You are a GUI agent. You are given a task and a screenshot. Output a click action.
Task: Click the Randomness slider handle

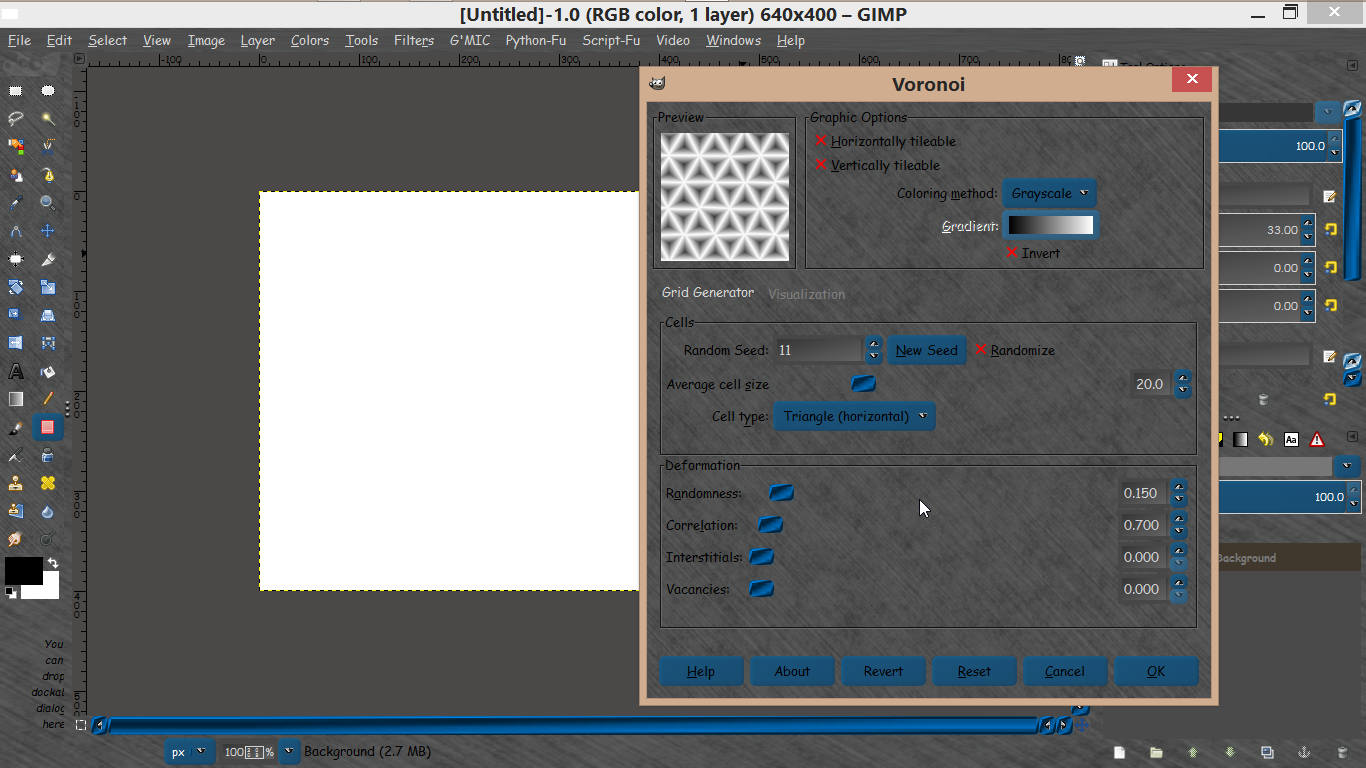[x=781, y=492]
